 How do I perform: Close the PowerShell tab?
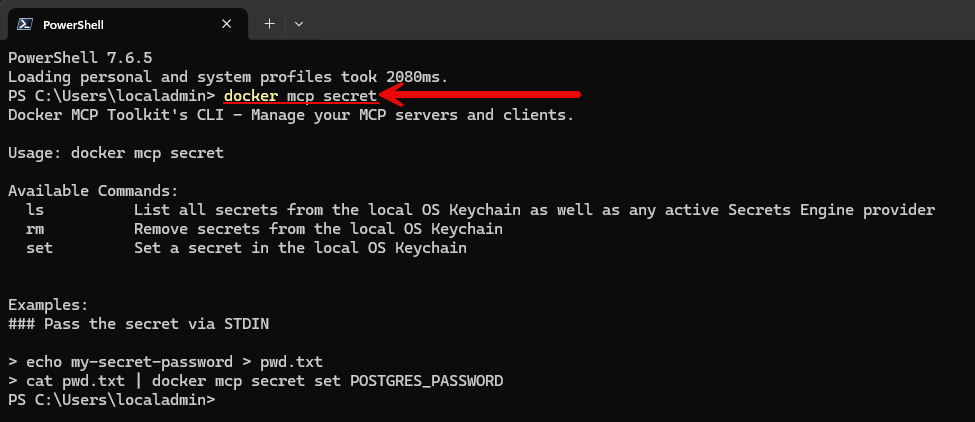point(226,24)
